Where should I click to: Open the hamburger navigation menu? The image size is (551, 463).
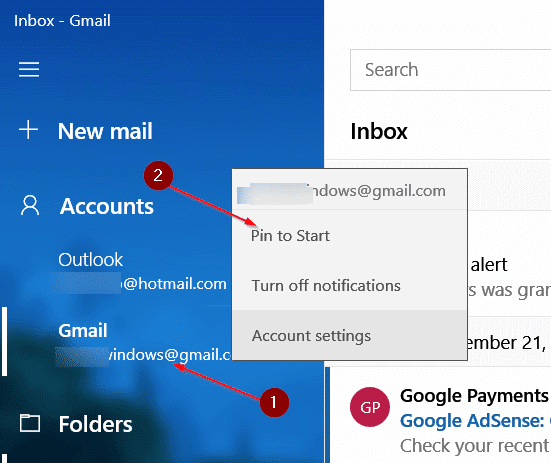pos(29,70)
